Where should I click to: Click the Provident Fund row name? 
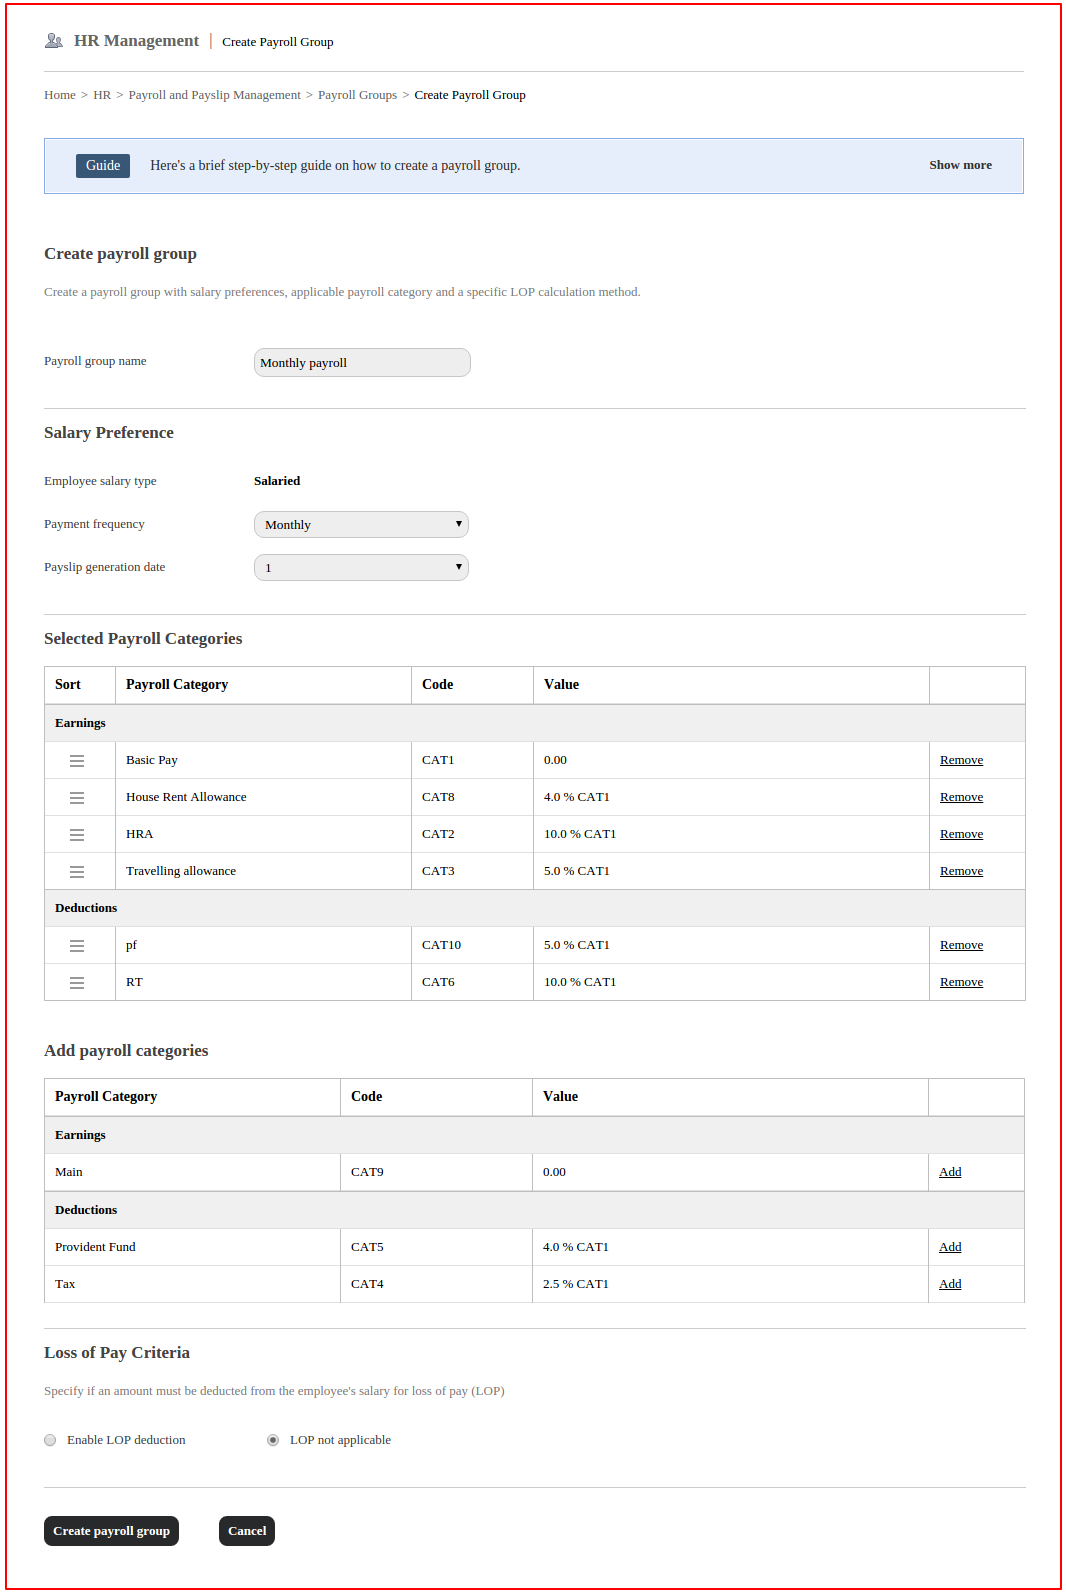pos(95,1247)
